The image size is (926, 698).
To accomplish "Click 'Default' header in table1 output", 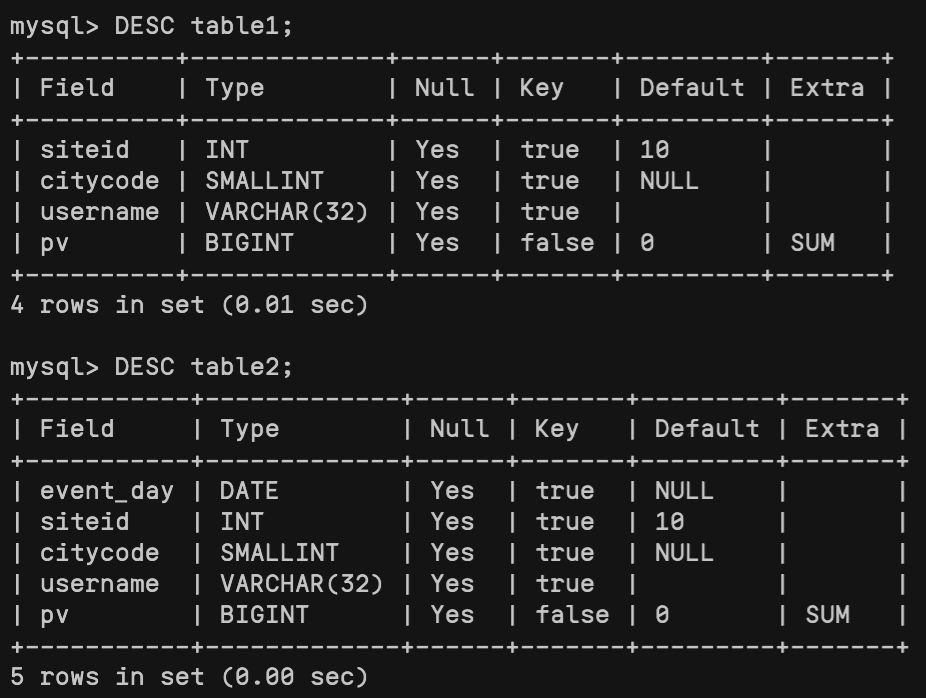I will coord(692,88).
